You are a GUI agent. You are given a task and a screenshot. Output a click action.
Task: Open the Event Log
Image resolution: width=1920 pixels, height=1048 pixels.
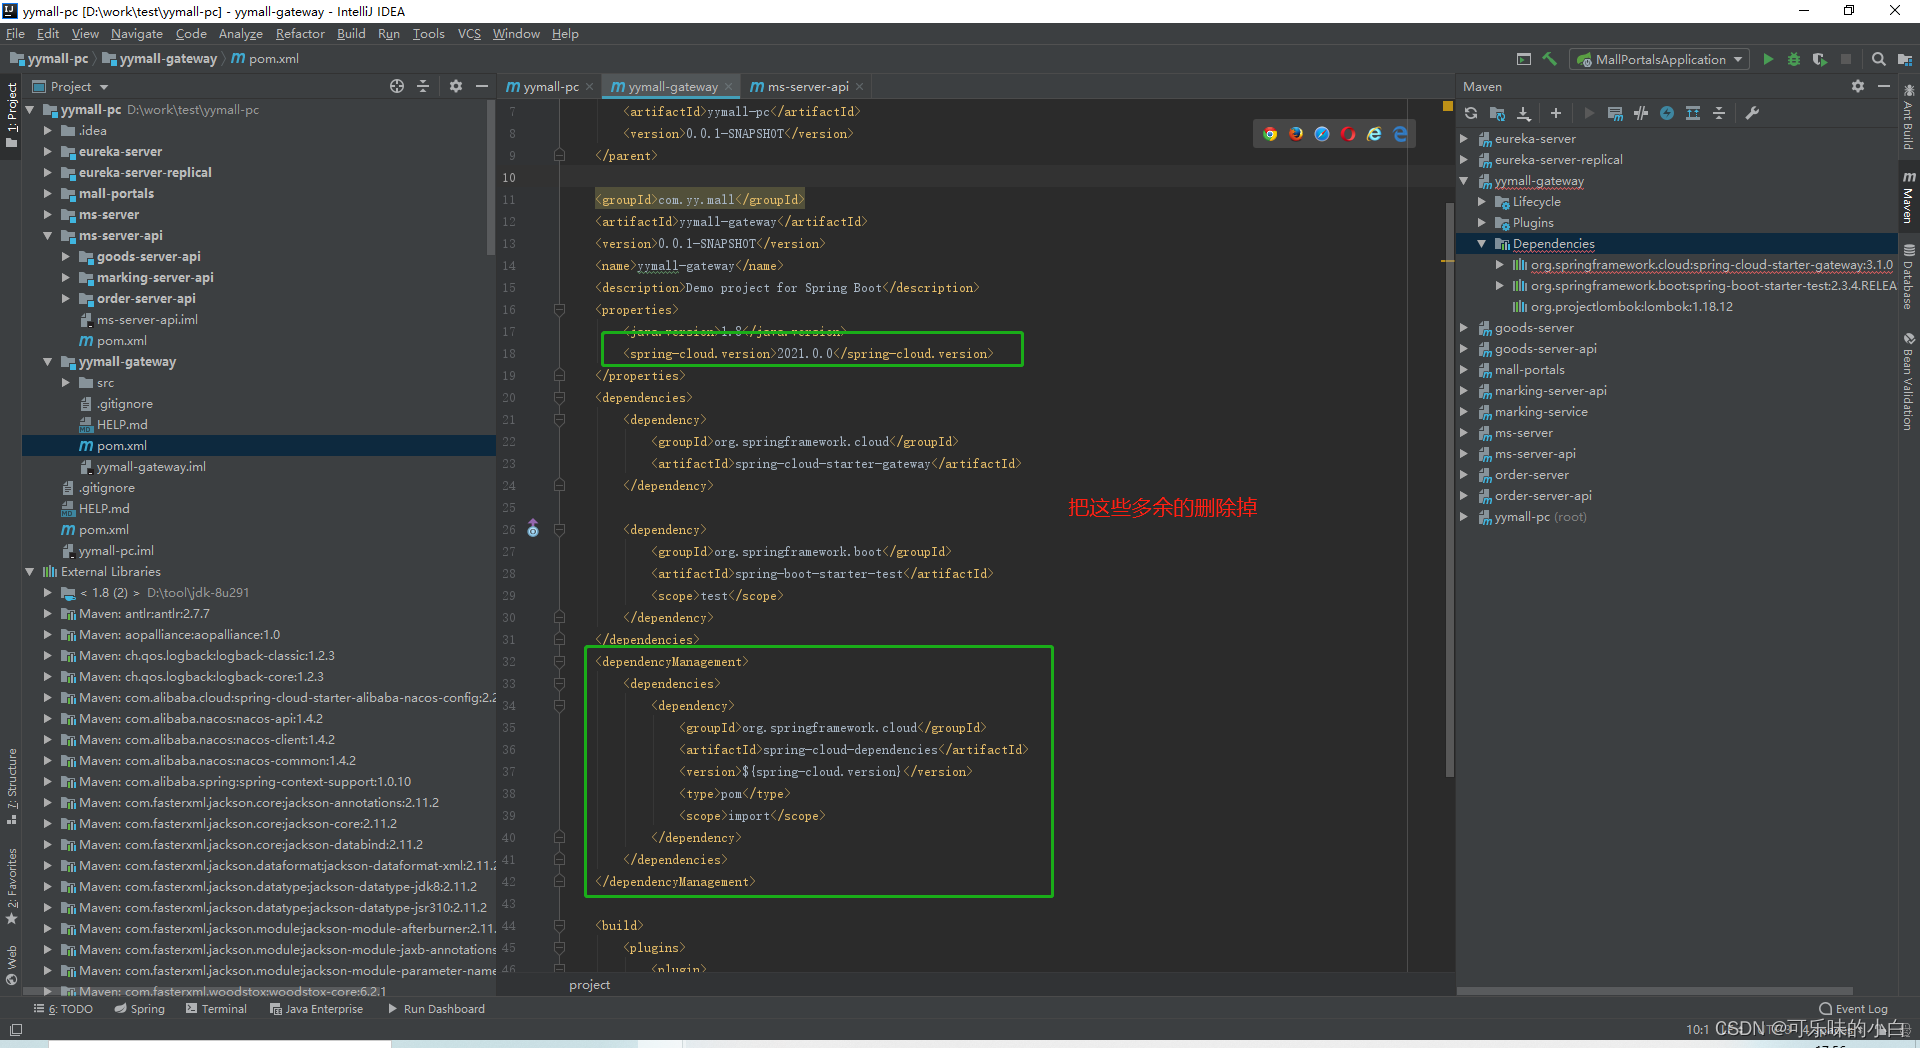pos(1853,1009)
